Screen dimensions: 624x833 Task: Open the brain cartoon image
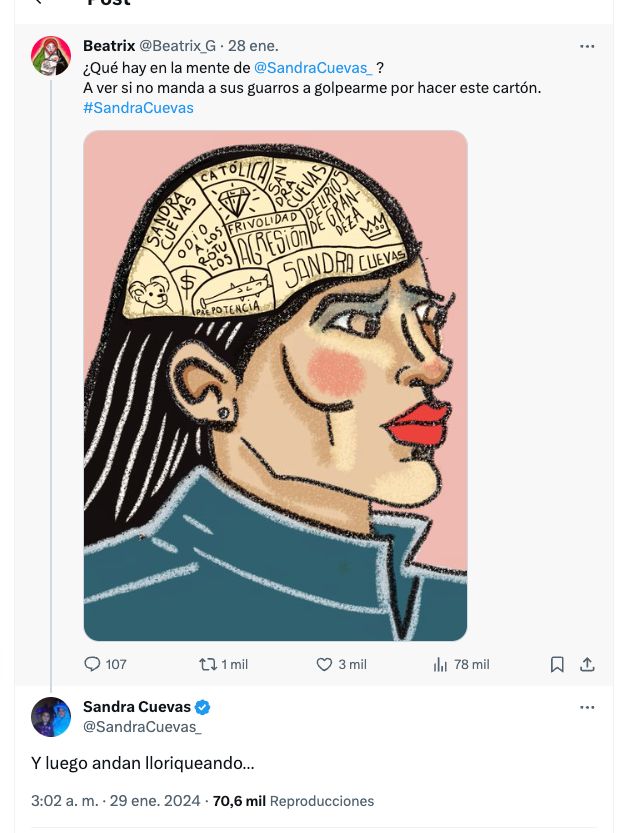tap(275, 385)
